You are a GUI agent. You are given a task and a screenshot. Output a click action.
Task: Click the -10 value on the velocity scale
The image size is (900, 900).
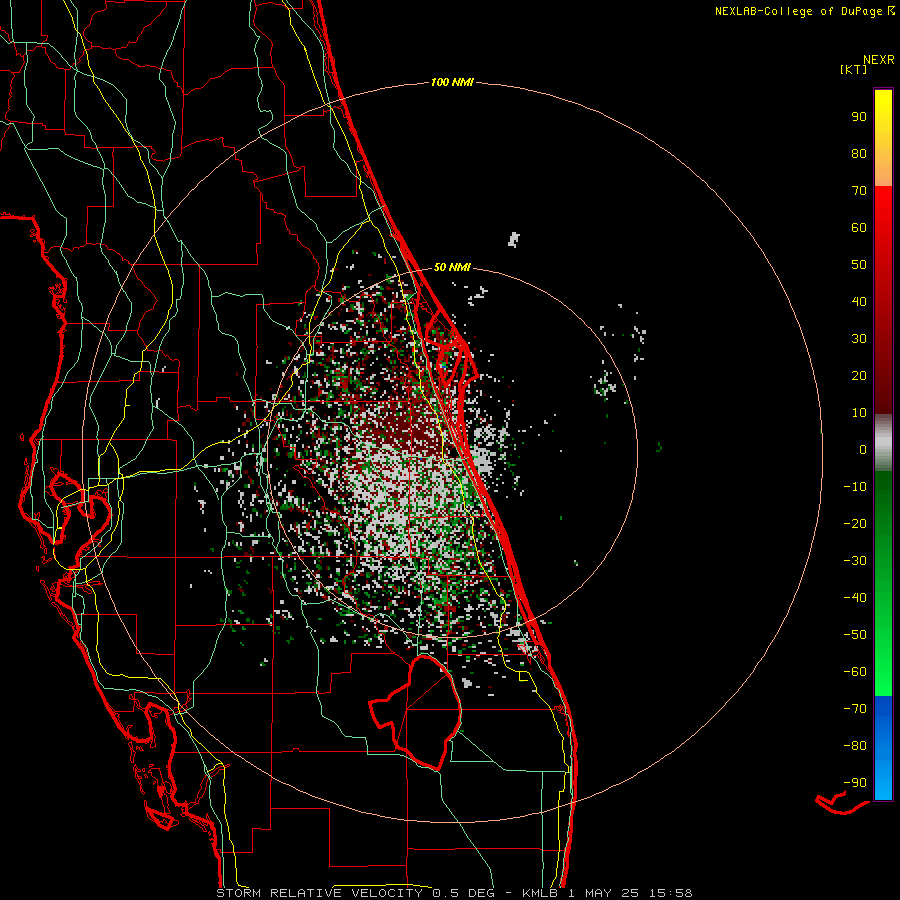click(855, 487)
